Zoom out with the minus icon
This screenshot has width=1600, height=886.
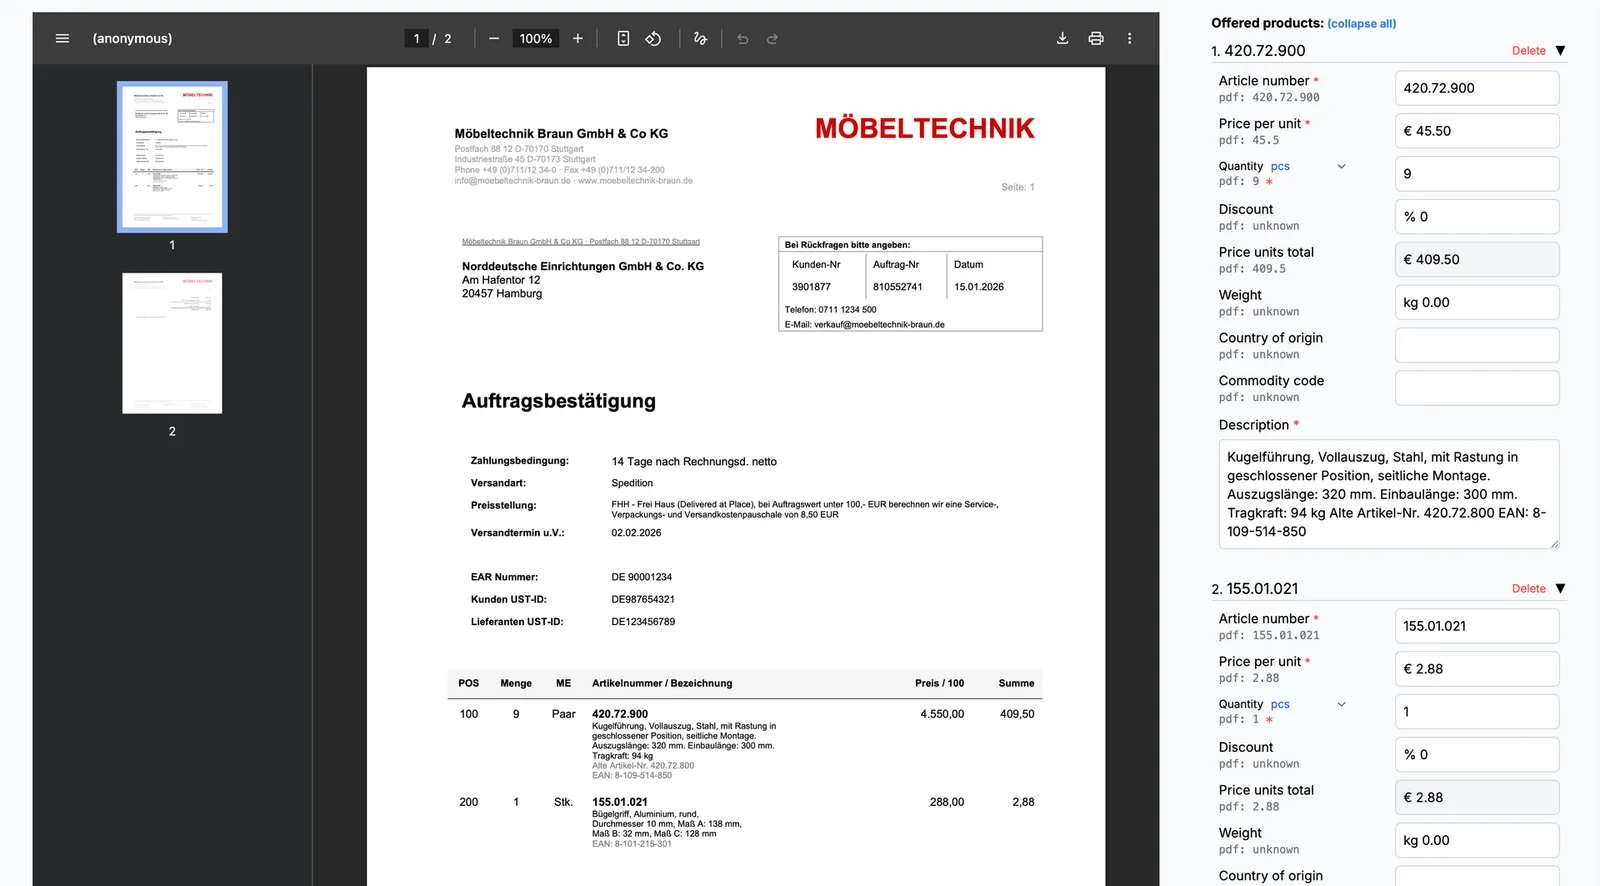point(494,39)
